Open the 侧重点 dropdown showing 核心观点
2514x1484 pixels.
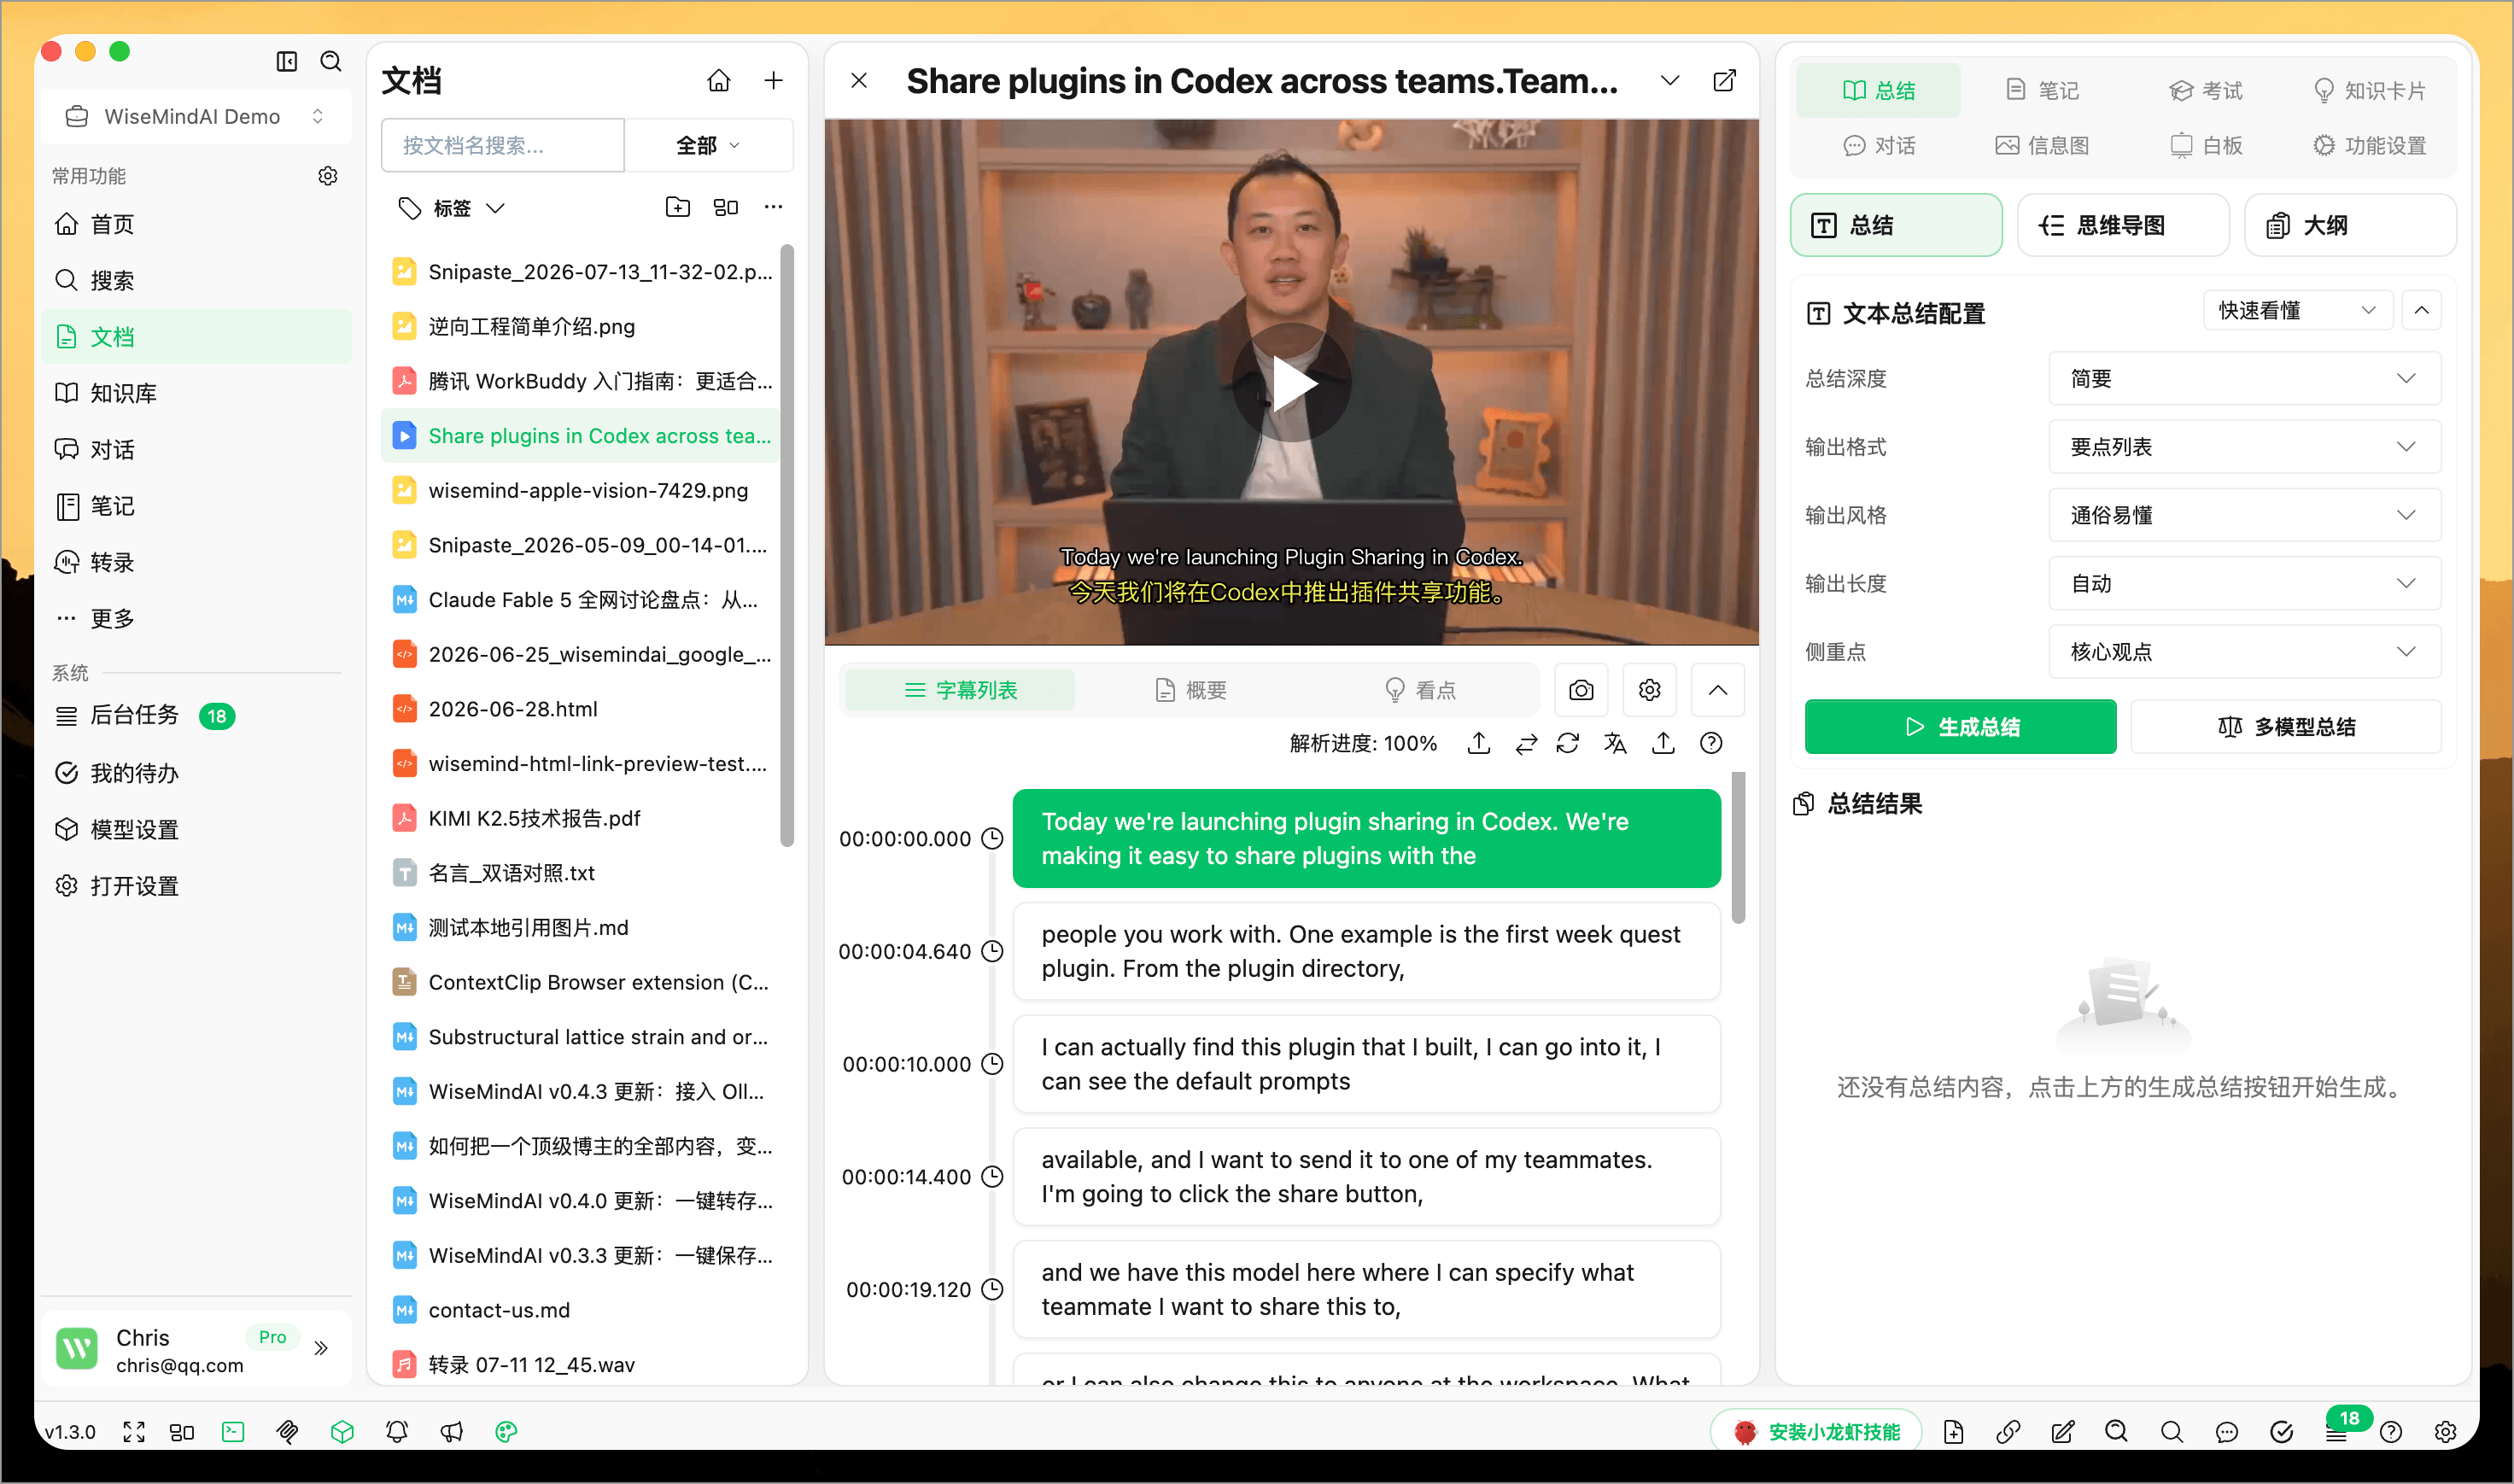(x=2244, y=652)
